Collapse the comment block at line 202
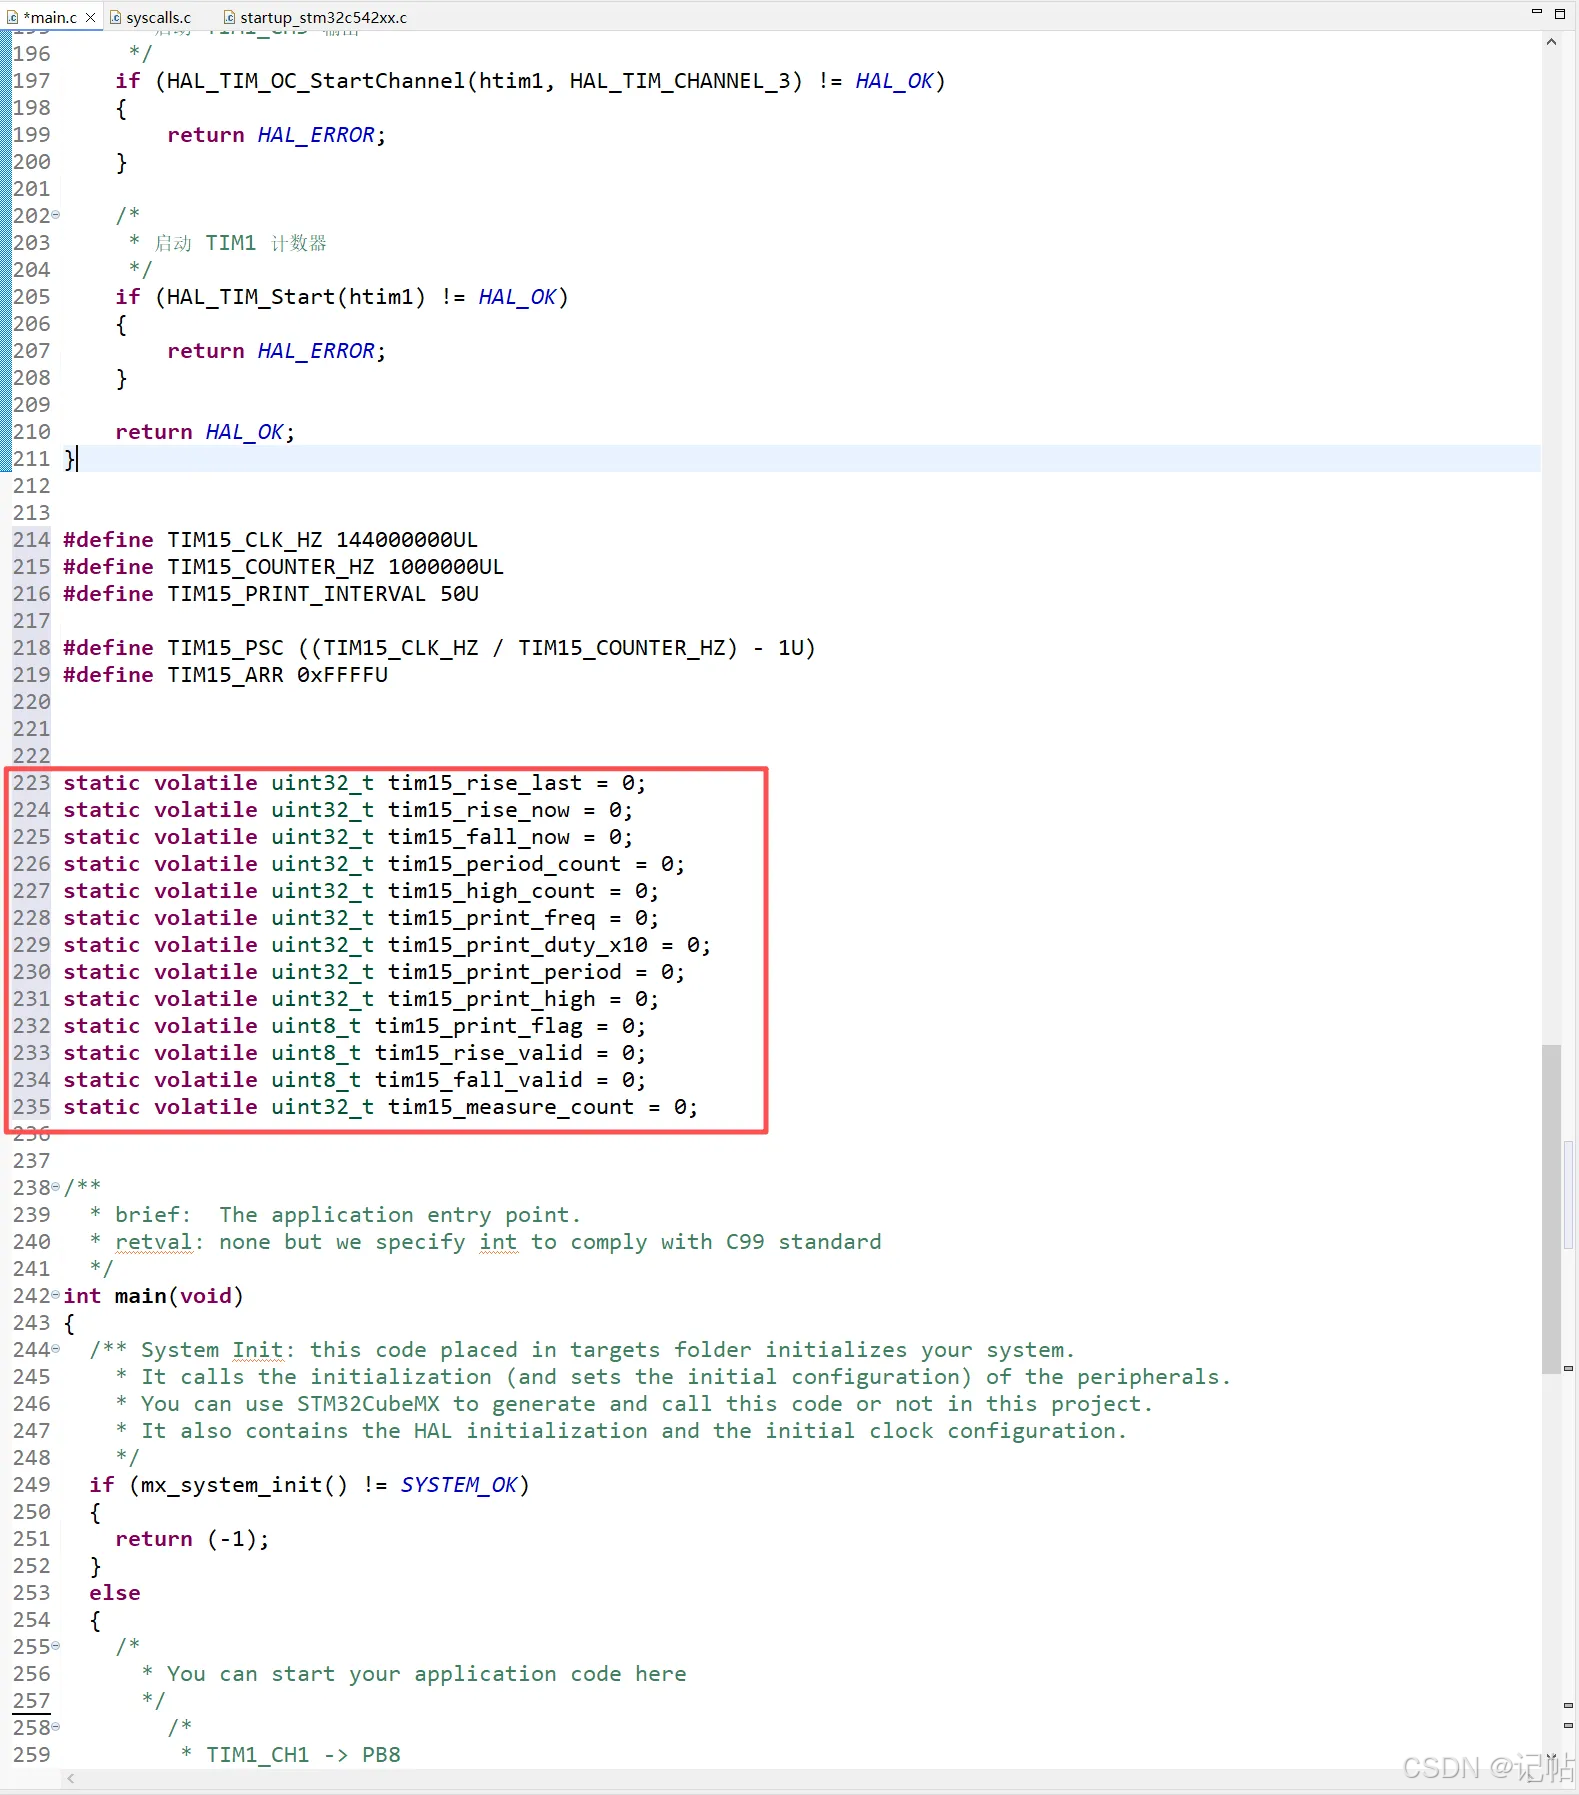1579x1795 pixels. coord(56,215)
